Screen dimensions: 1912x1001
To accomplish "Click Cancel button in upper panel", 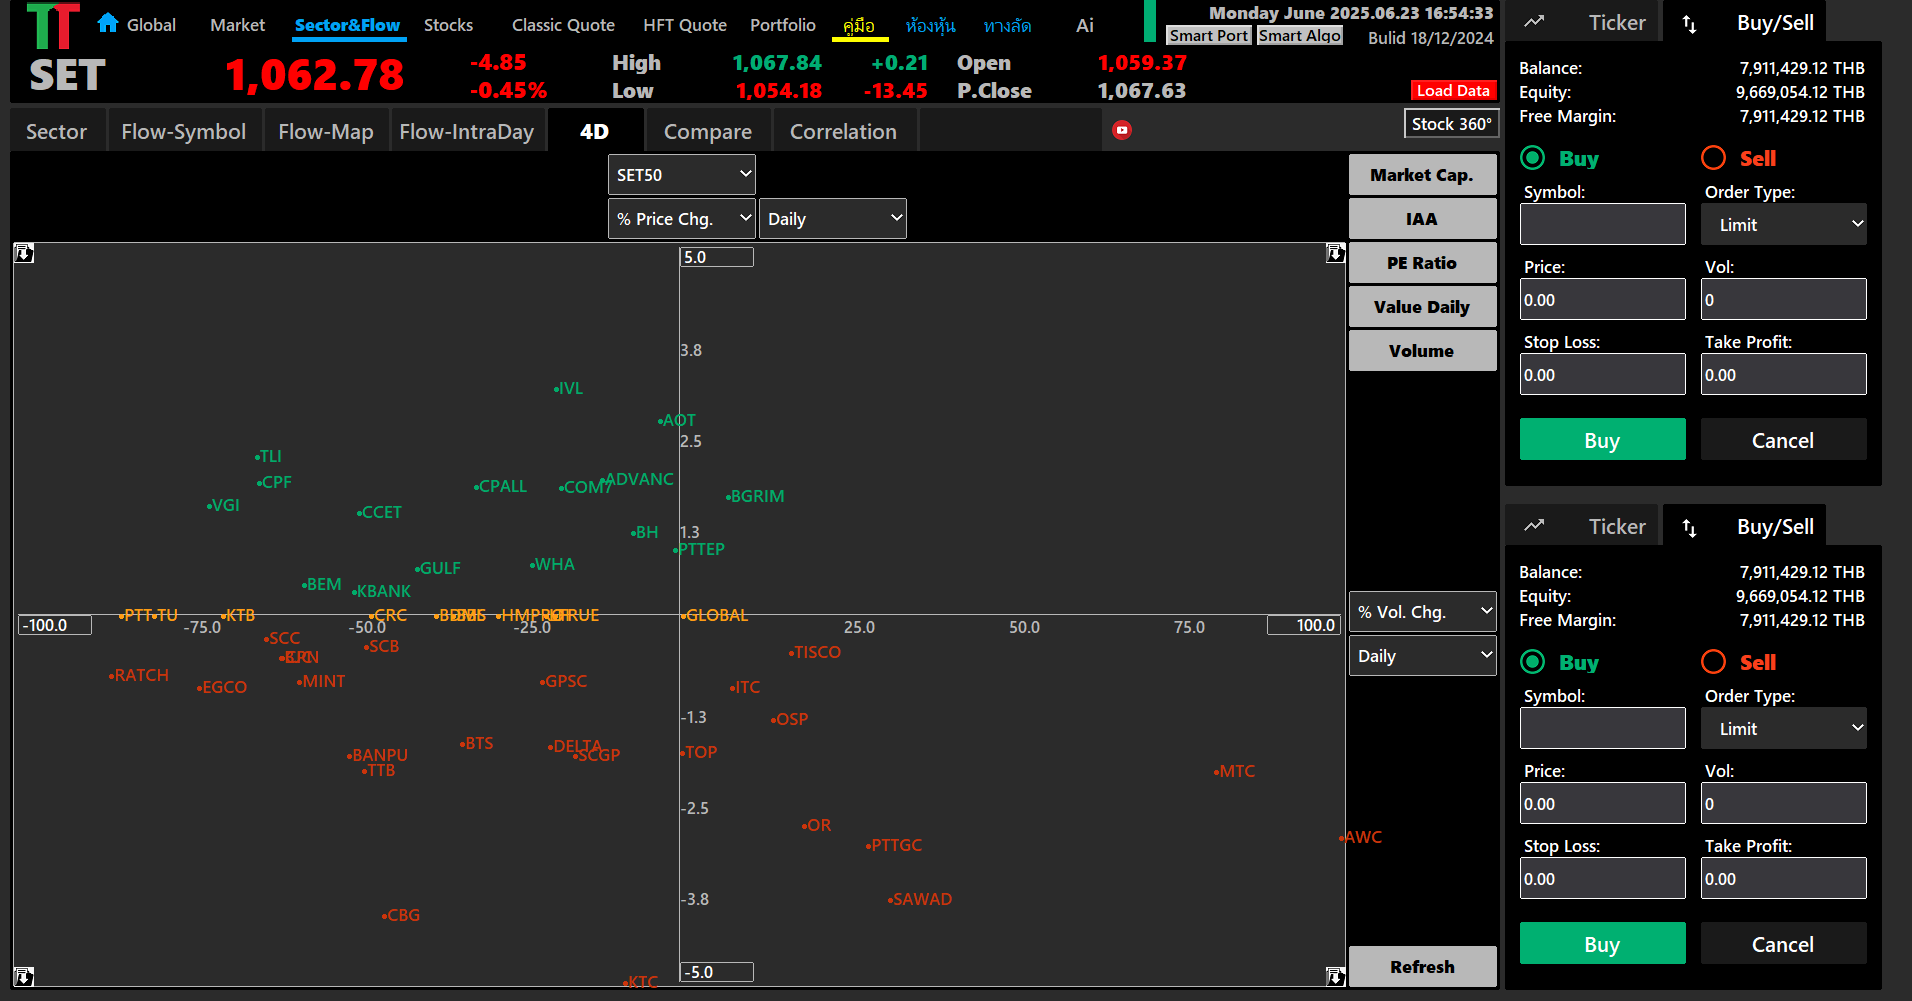I will pos(1783,440).
